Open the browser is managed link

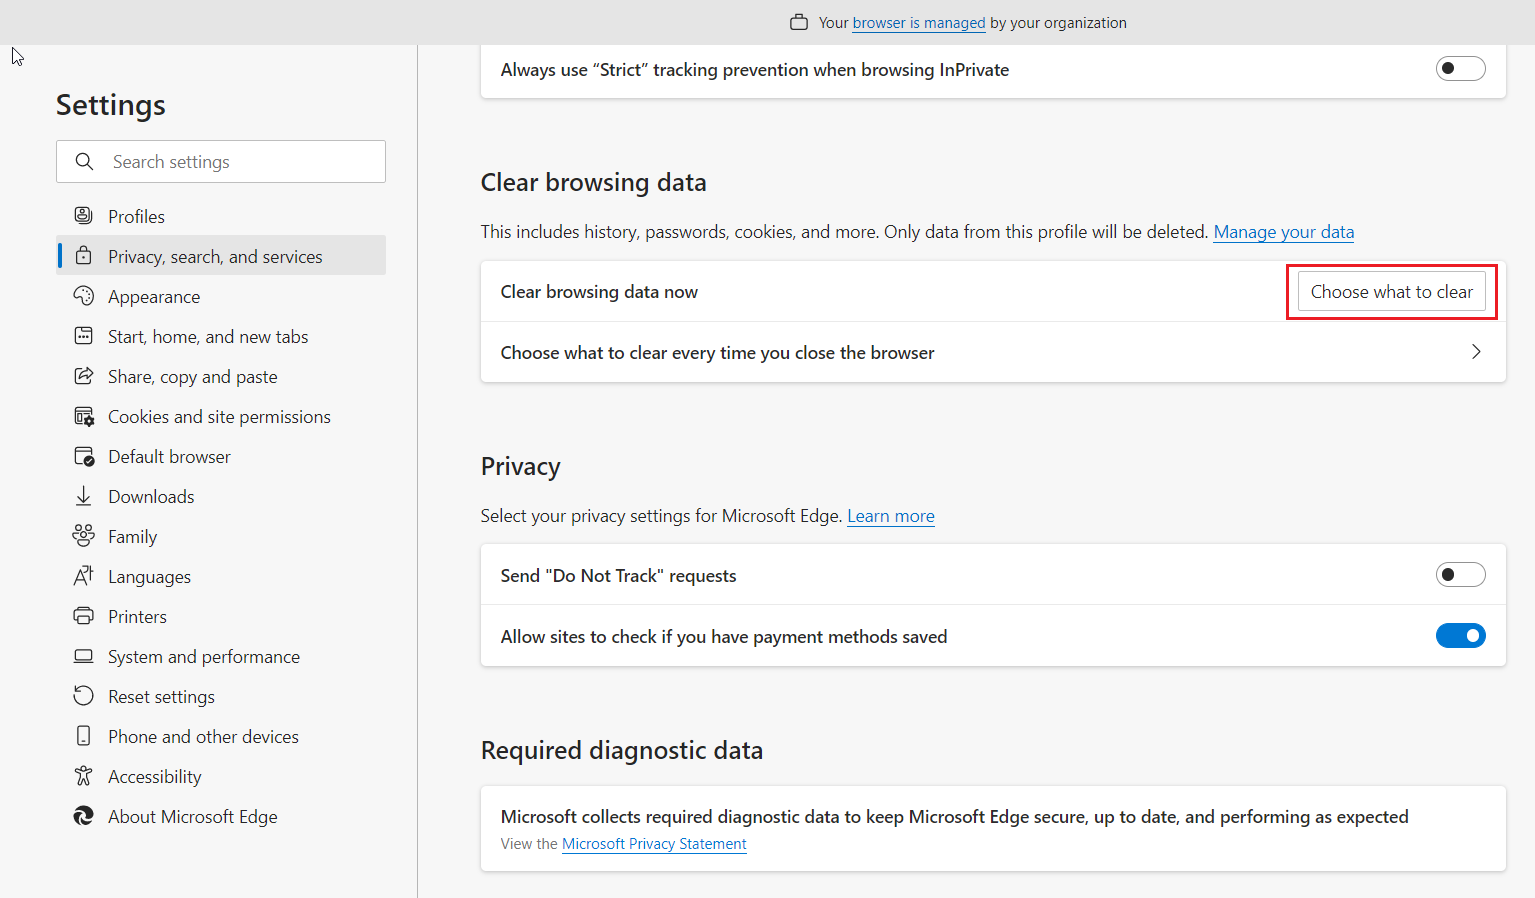[918, 22]
